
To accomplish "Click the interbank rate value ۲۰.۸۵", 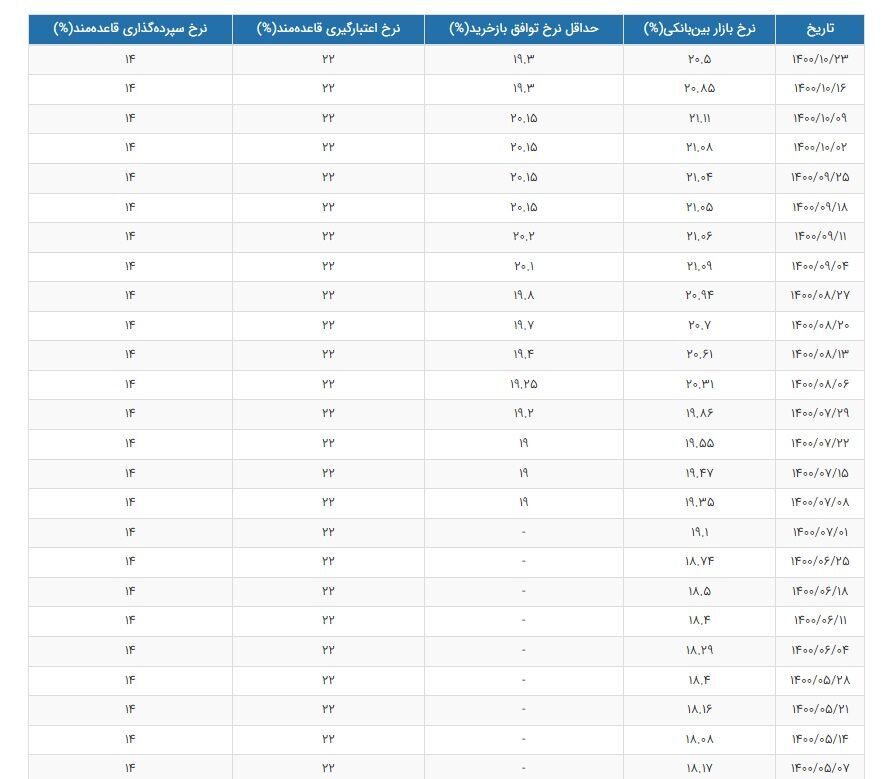I will point(699,88).
